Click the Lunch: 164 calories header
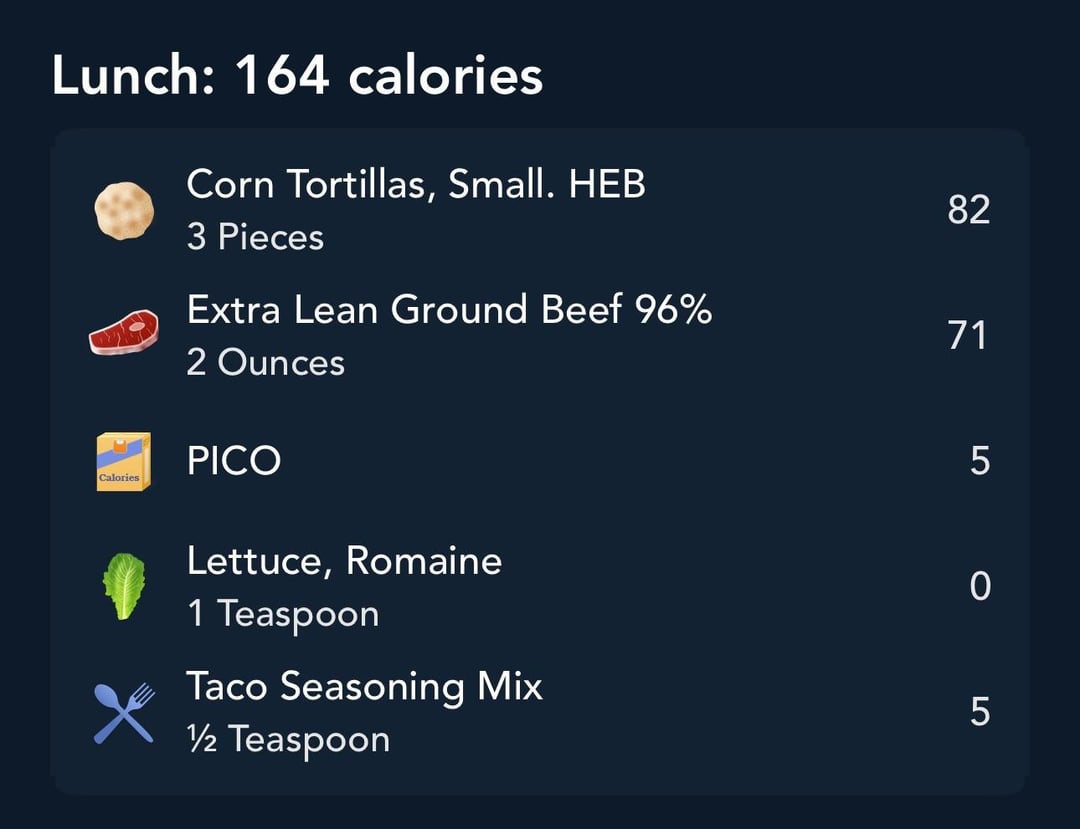This screenshot has width=1080, height=829. point(298,75)
